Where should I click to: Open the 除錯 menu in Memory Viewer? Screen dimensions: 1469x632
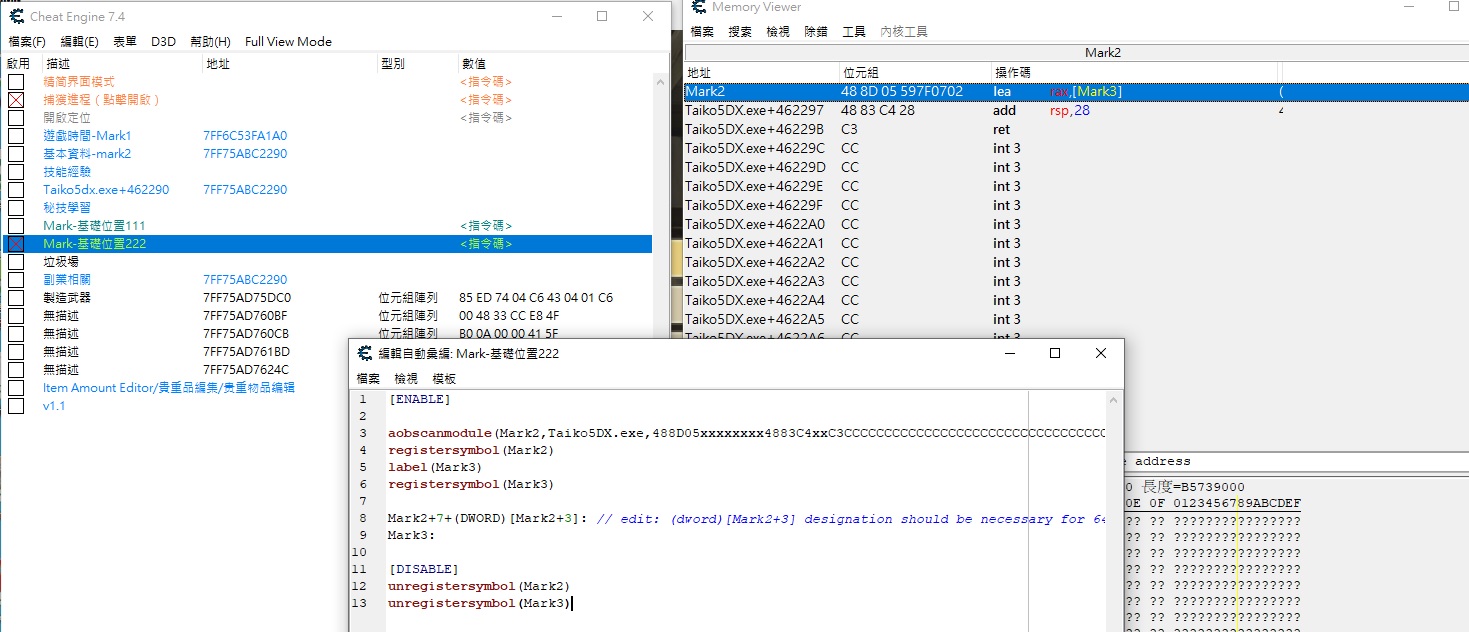click(816, 32)
